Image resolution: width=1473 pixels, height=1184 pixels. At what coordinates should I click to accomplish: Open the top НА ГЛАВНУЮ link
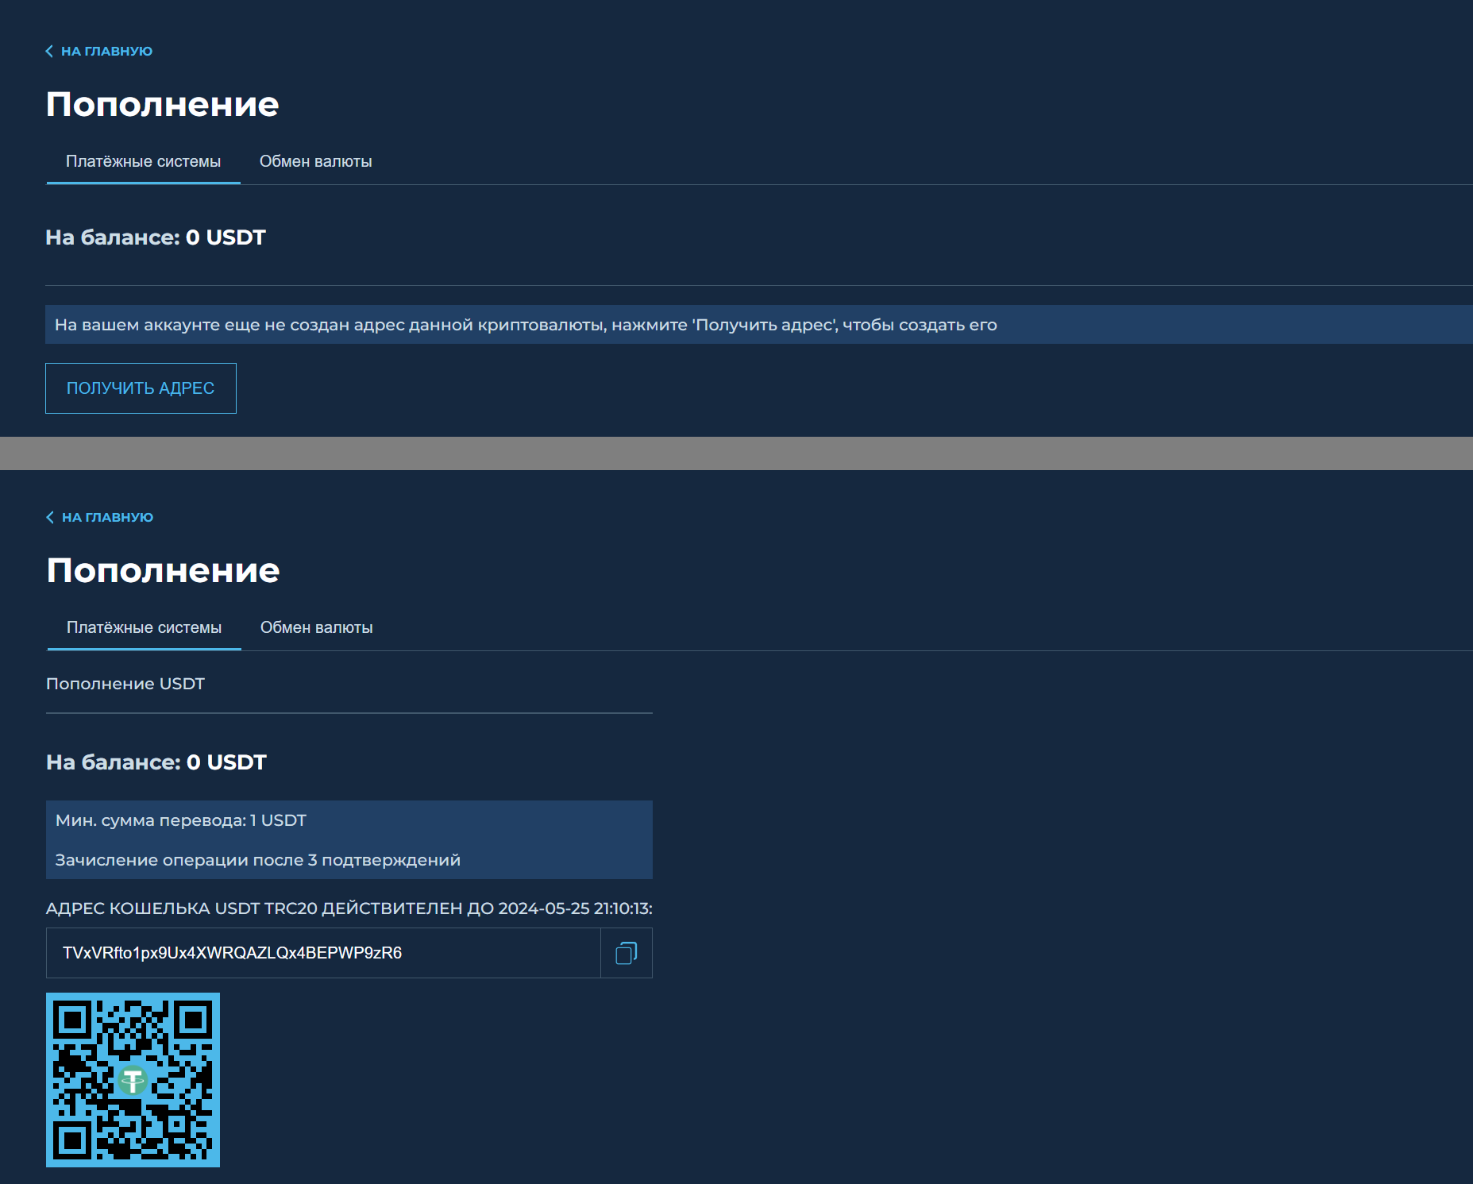pyautogui.click(x=106, y=50)
